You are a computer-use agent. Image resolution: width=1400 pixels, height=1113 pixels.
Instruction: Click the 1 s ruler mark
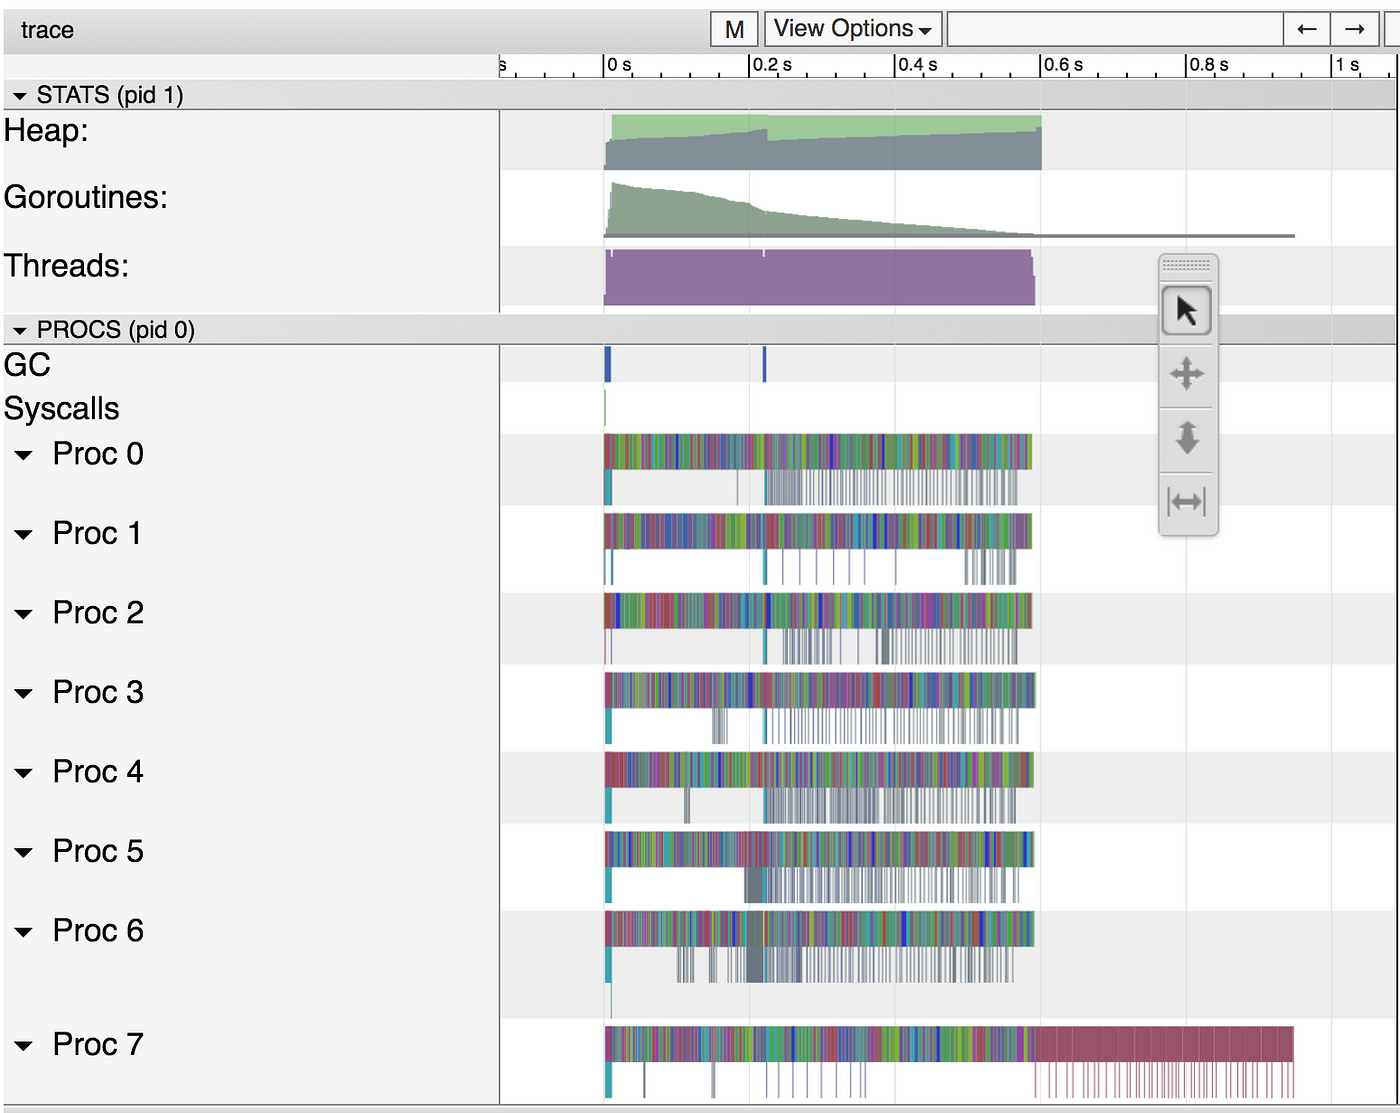[x=1347, y=65]
